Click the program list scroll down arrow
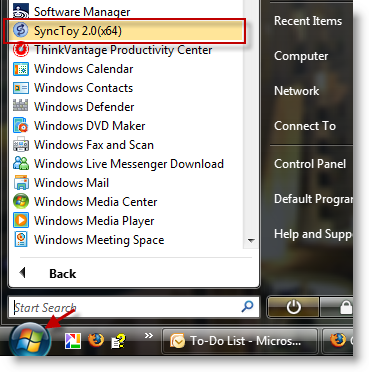369x372 pixels. [x=251, y=241]
